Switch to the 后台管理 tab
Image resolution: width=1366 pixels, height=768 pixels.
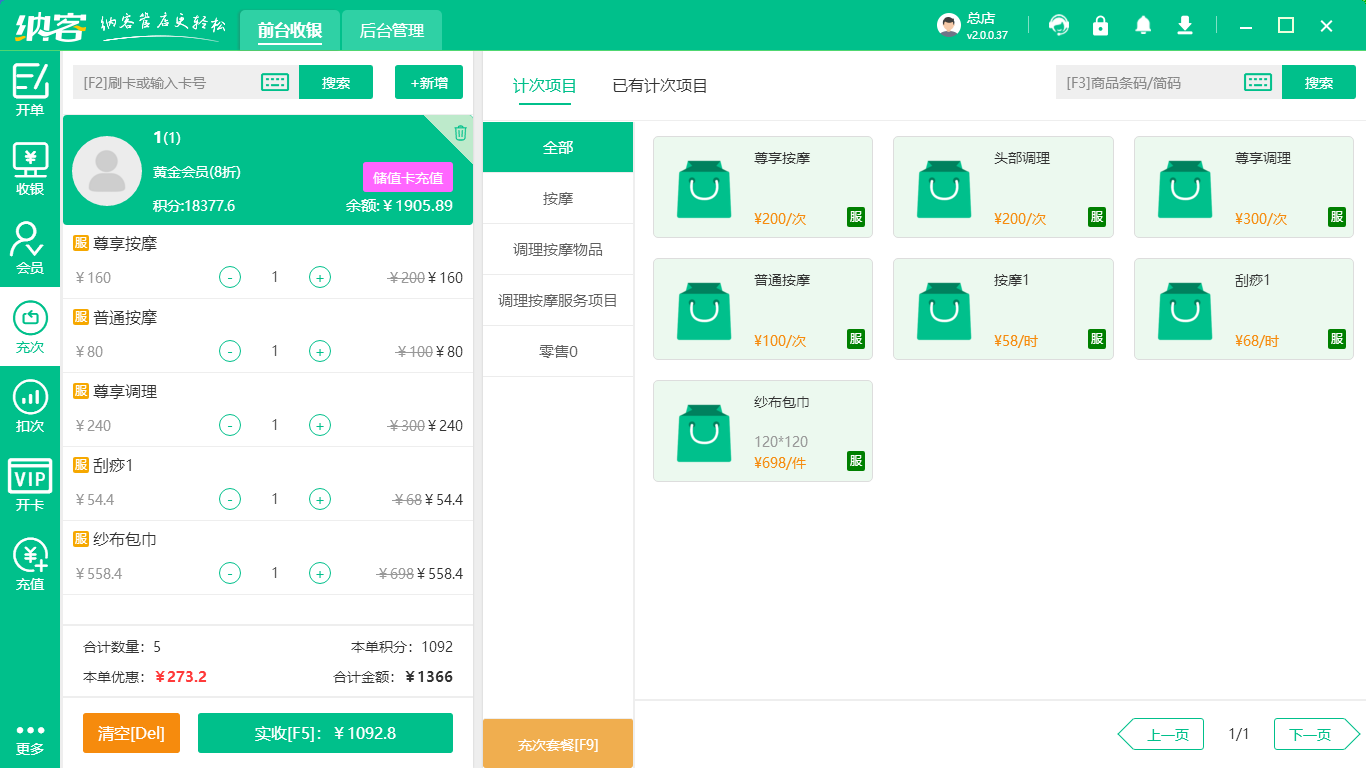coord(391,30)
